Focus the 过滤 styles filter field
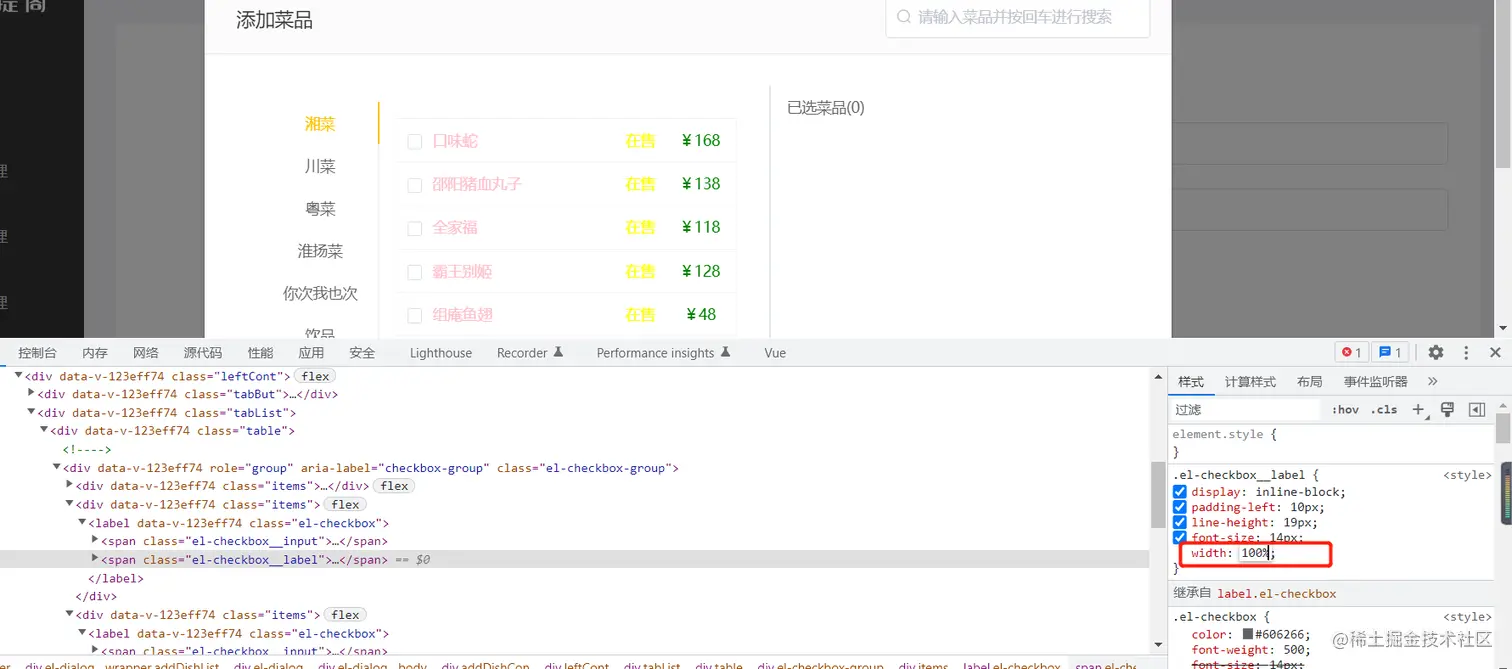The image size is (1512, 669). 1245,409
